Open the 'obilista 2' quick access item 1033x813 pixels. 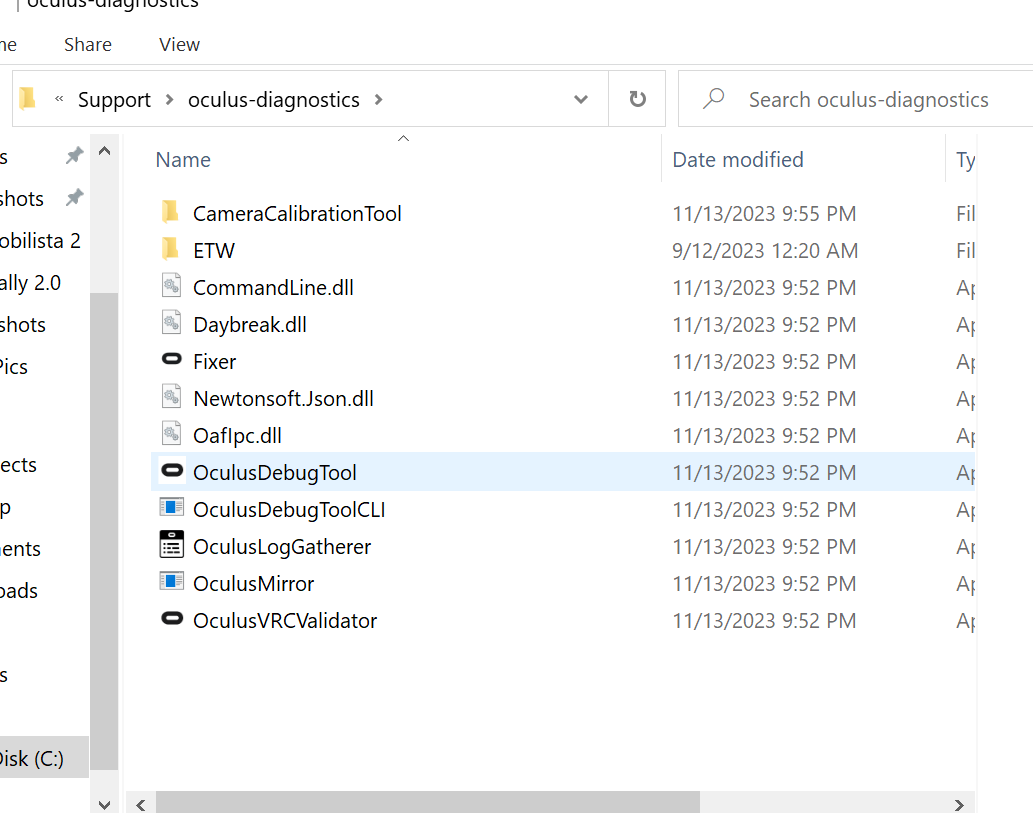pos(40,241)
